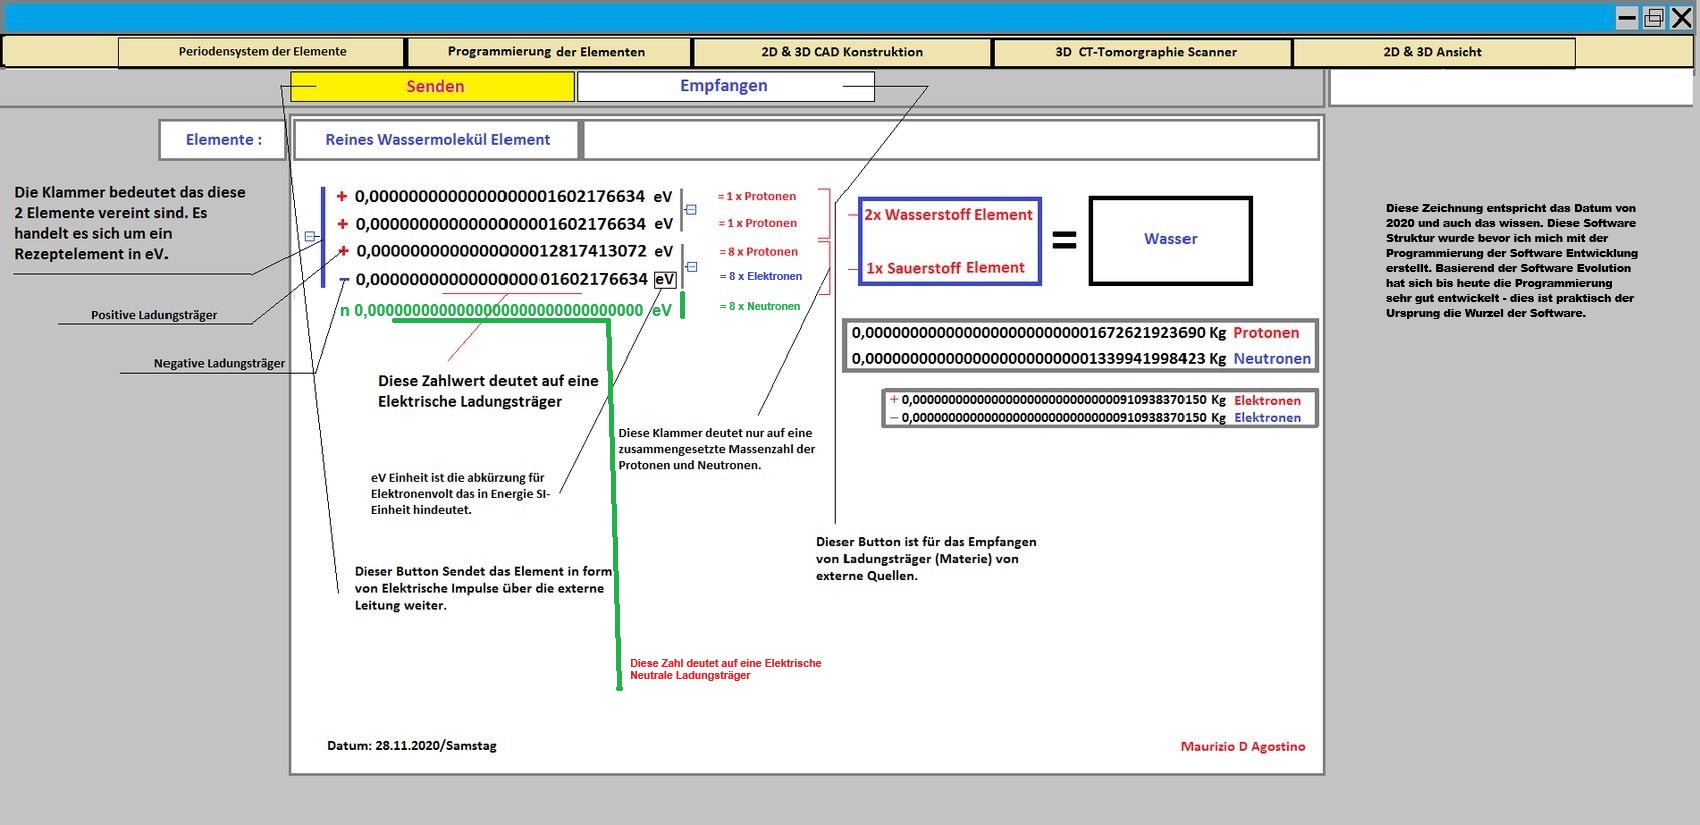The image size is (1700, 825).
Task: Switch to Programmierung der Elementen tab
Action: tap(546, 52)
